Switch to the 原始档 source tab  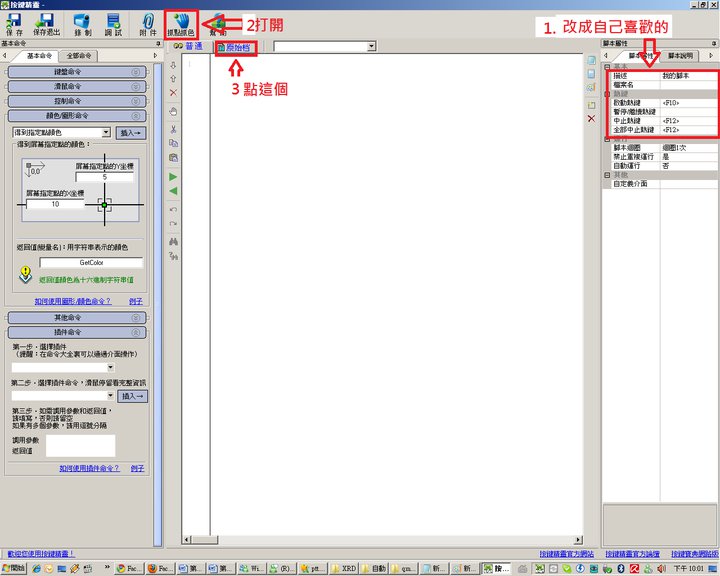click(236, 46)
